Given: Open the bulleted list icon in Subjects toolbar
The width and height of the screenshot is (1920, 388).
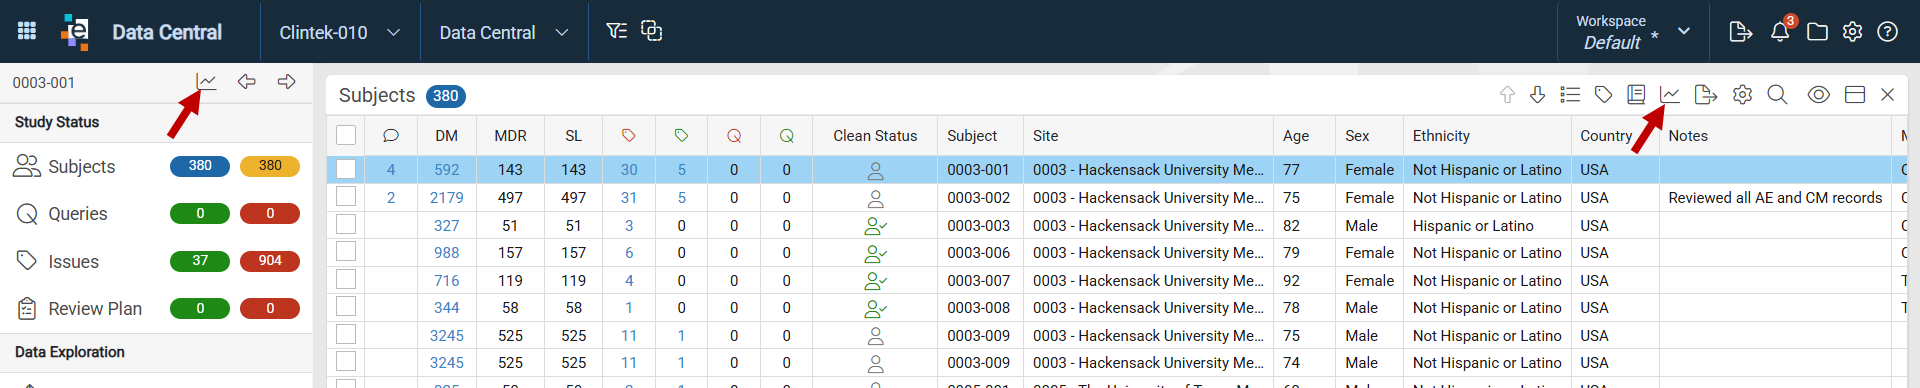Looking at the screenshot, I should coord(1570,94).
